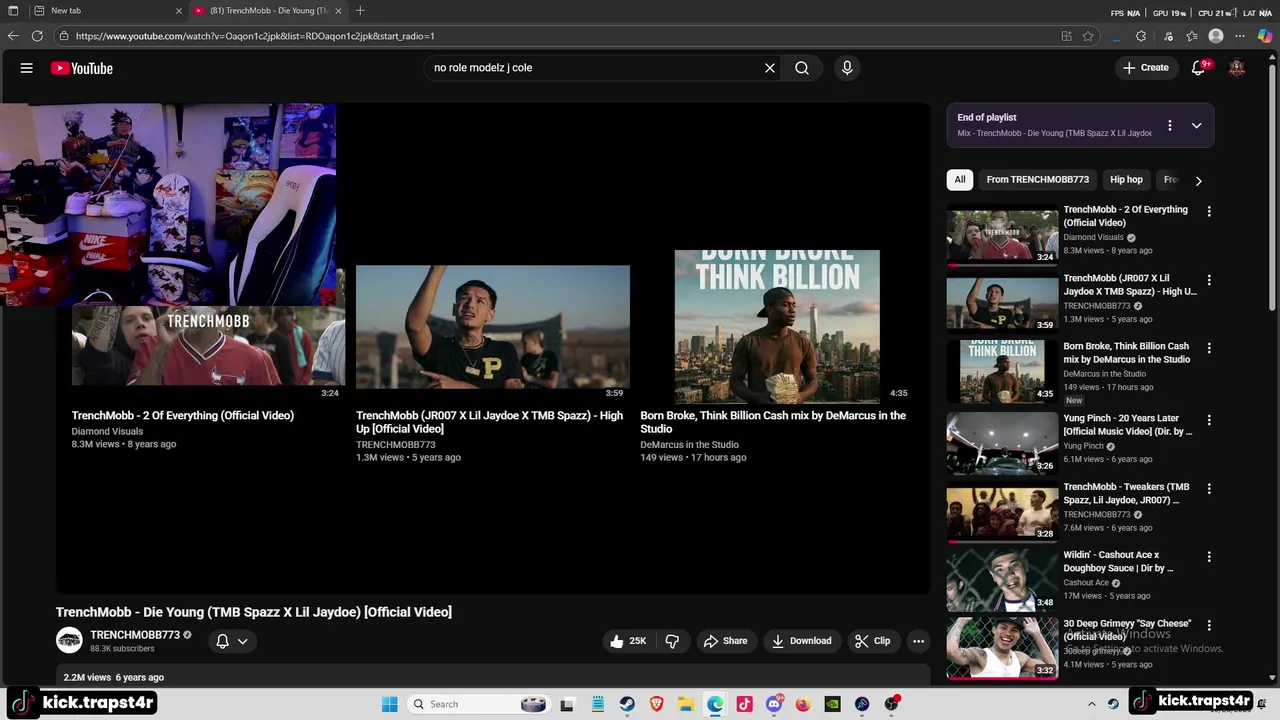Open browser extensions puzzle icon

(x=1141, y=36)
